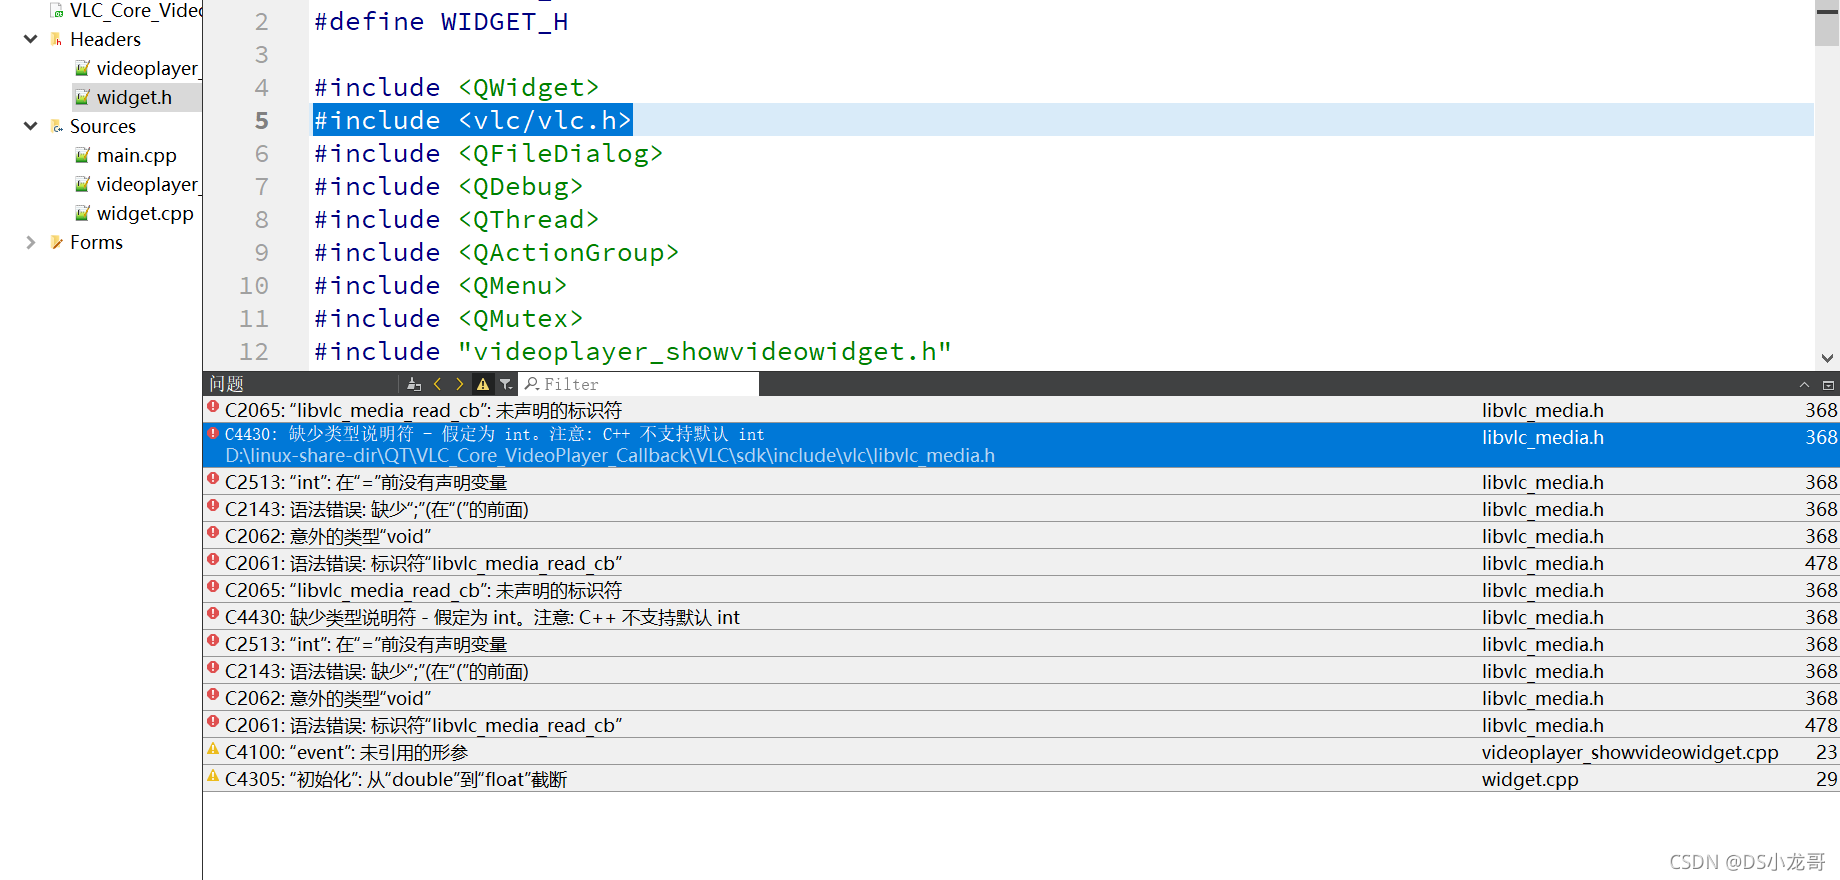Click the editor vertical scrollbar thumb
Viewport: 1840px width, 880px height.
coord(1827,23)
